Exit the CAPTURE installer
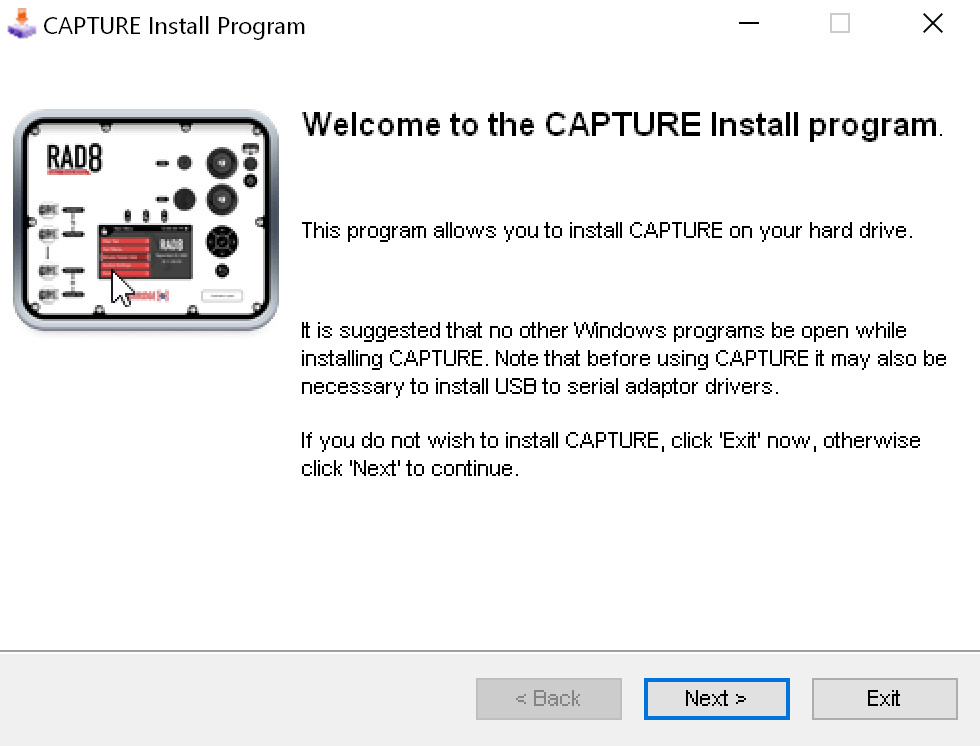 click(x=884, y=699)
